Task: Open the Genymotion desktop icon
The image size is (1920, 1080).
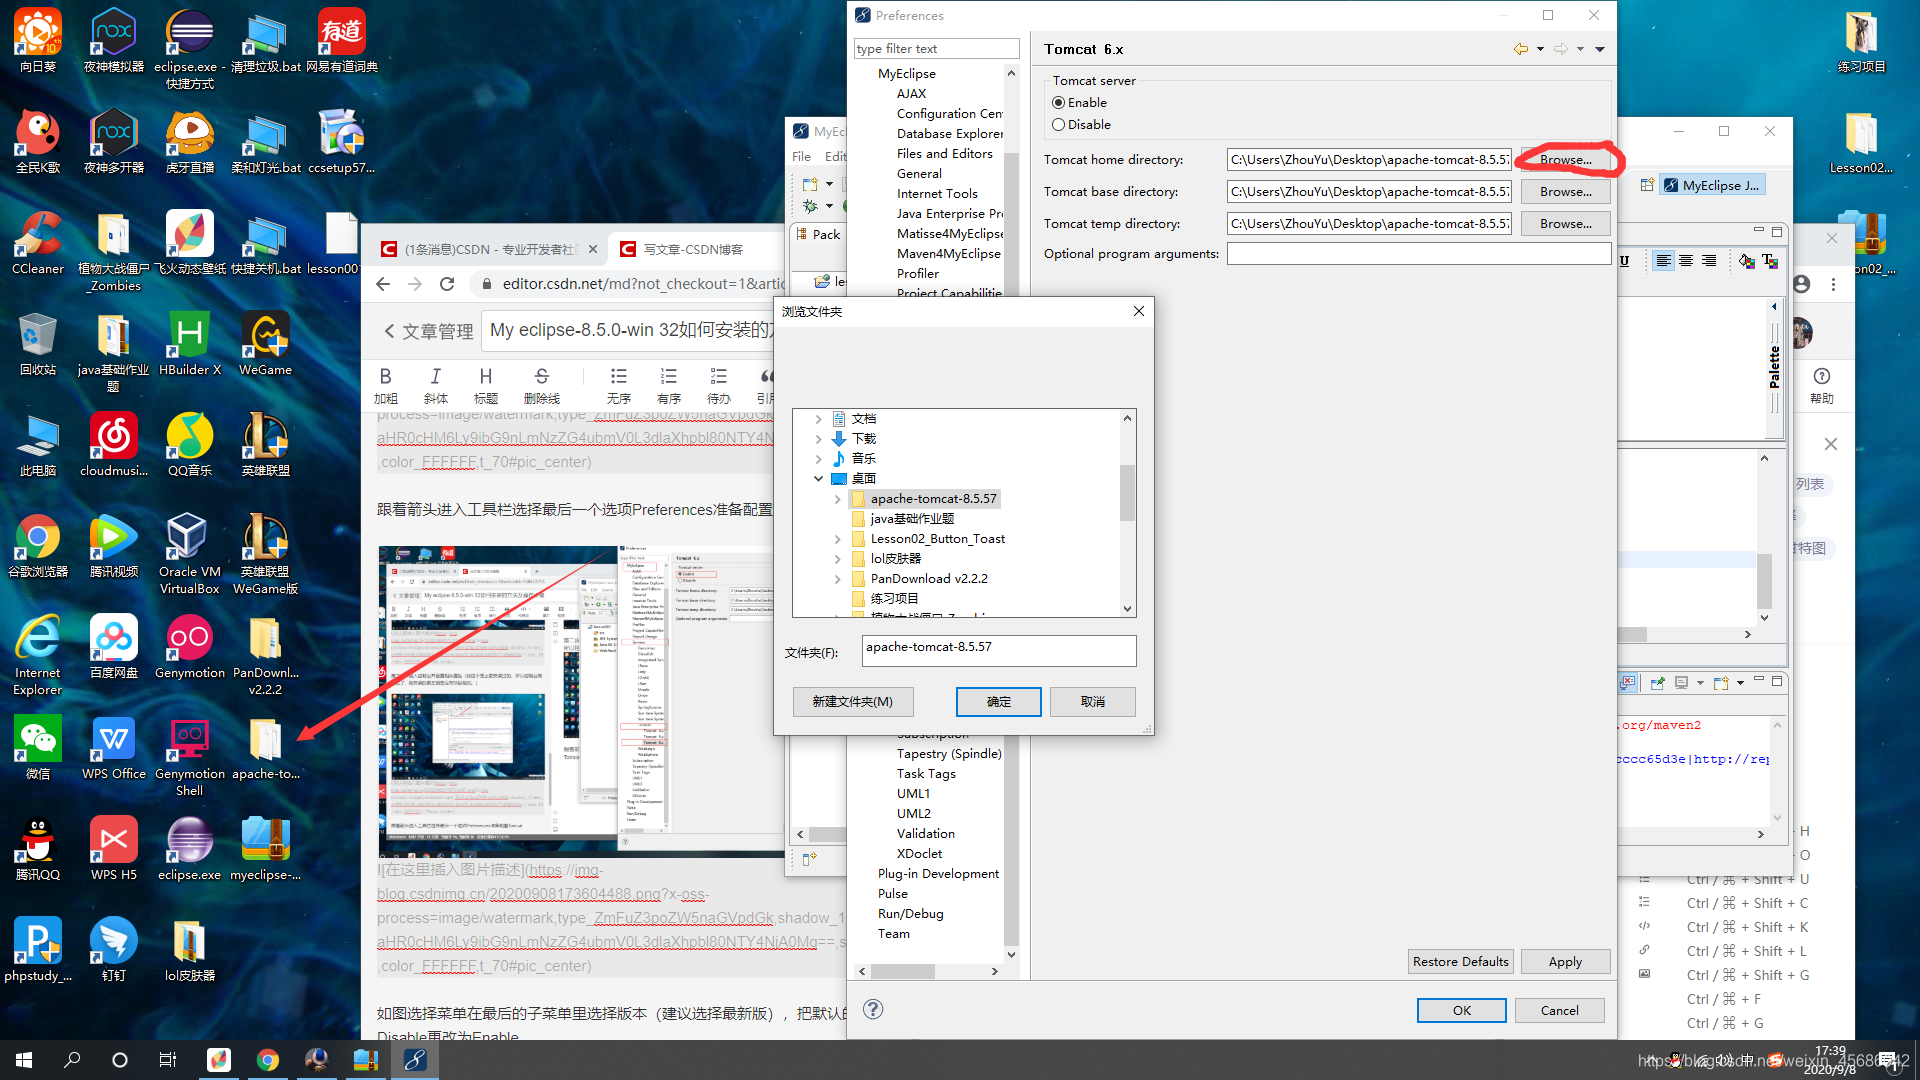Action: 189,647
